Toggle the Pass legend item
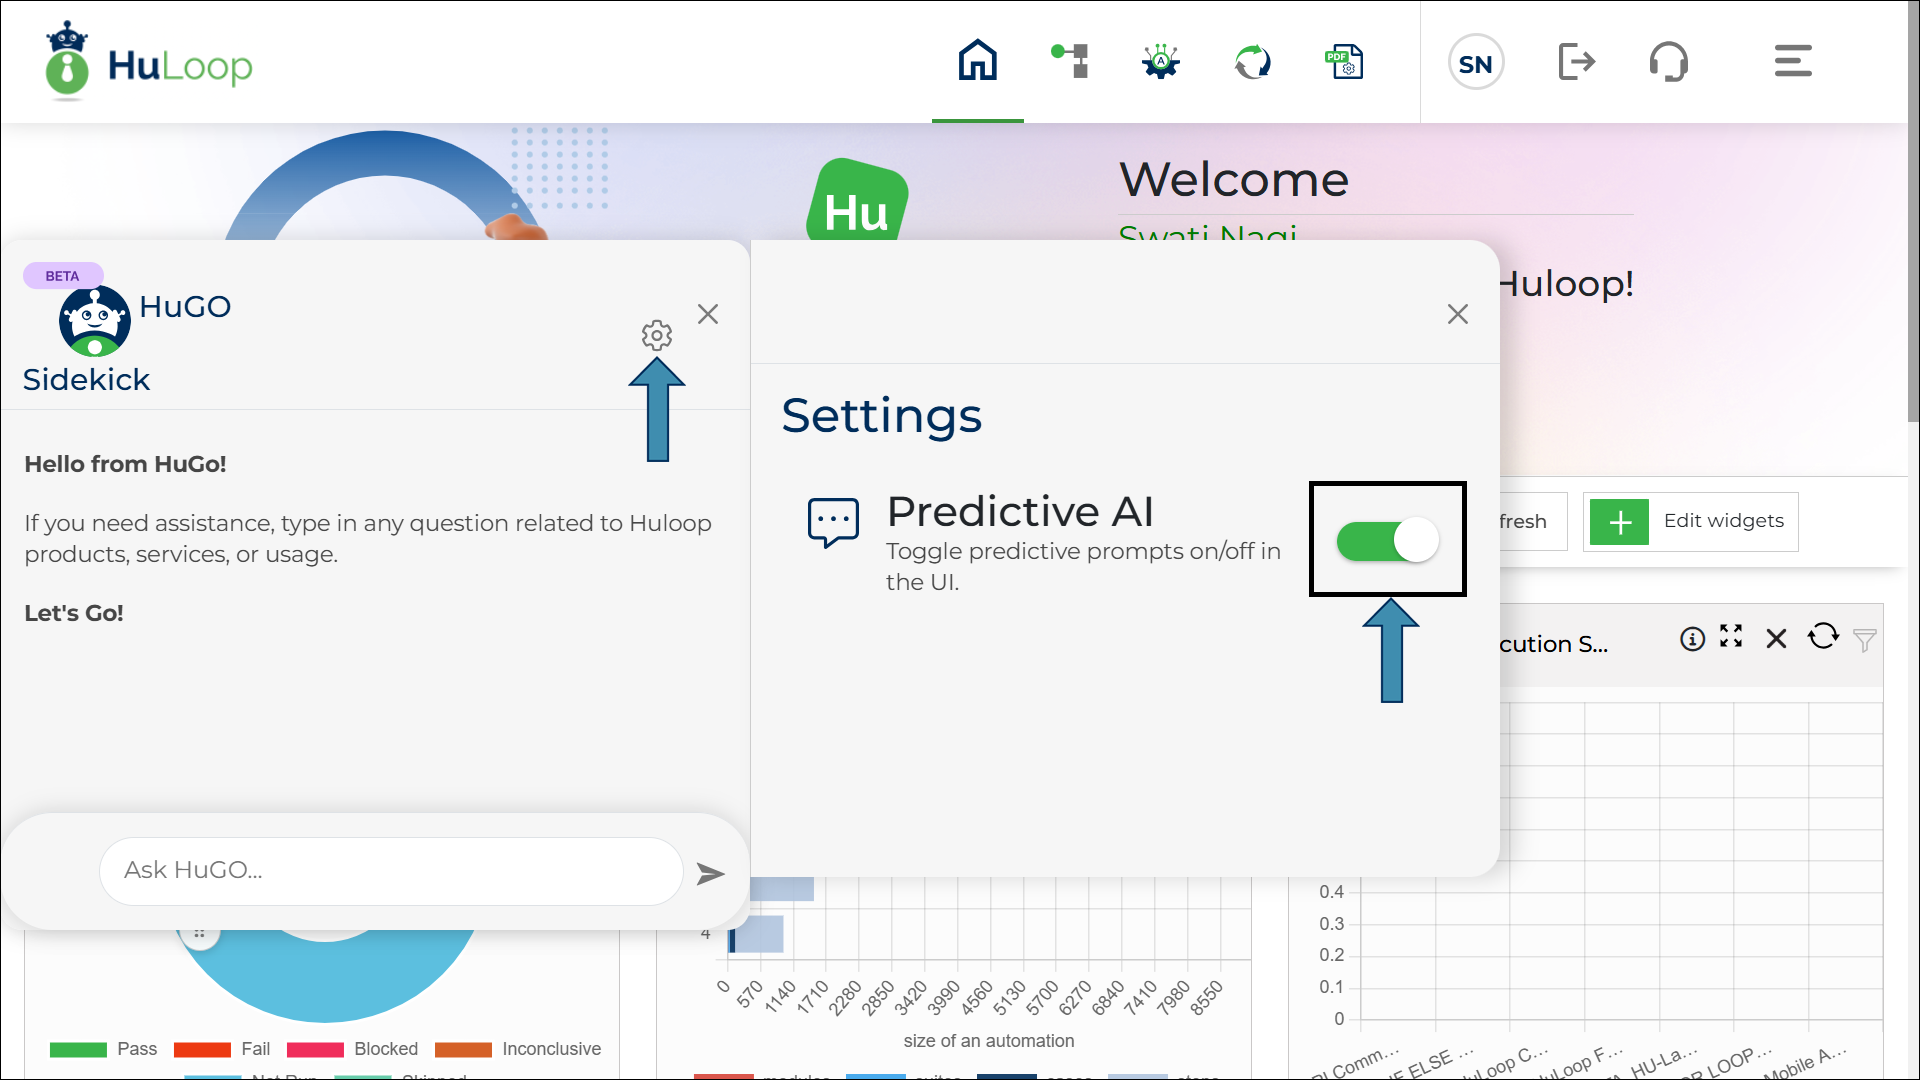 coord(103,1049)
